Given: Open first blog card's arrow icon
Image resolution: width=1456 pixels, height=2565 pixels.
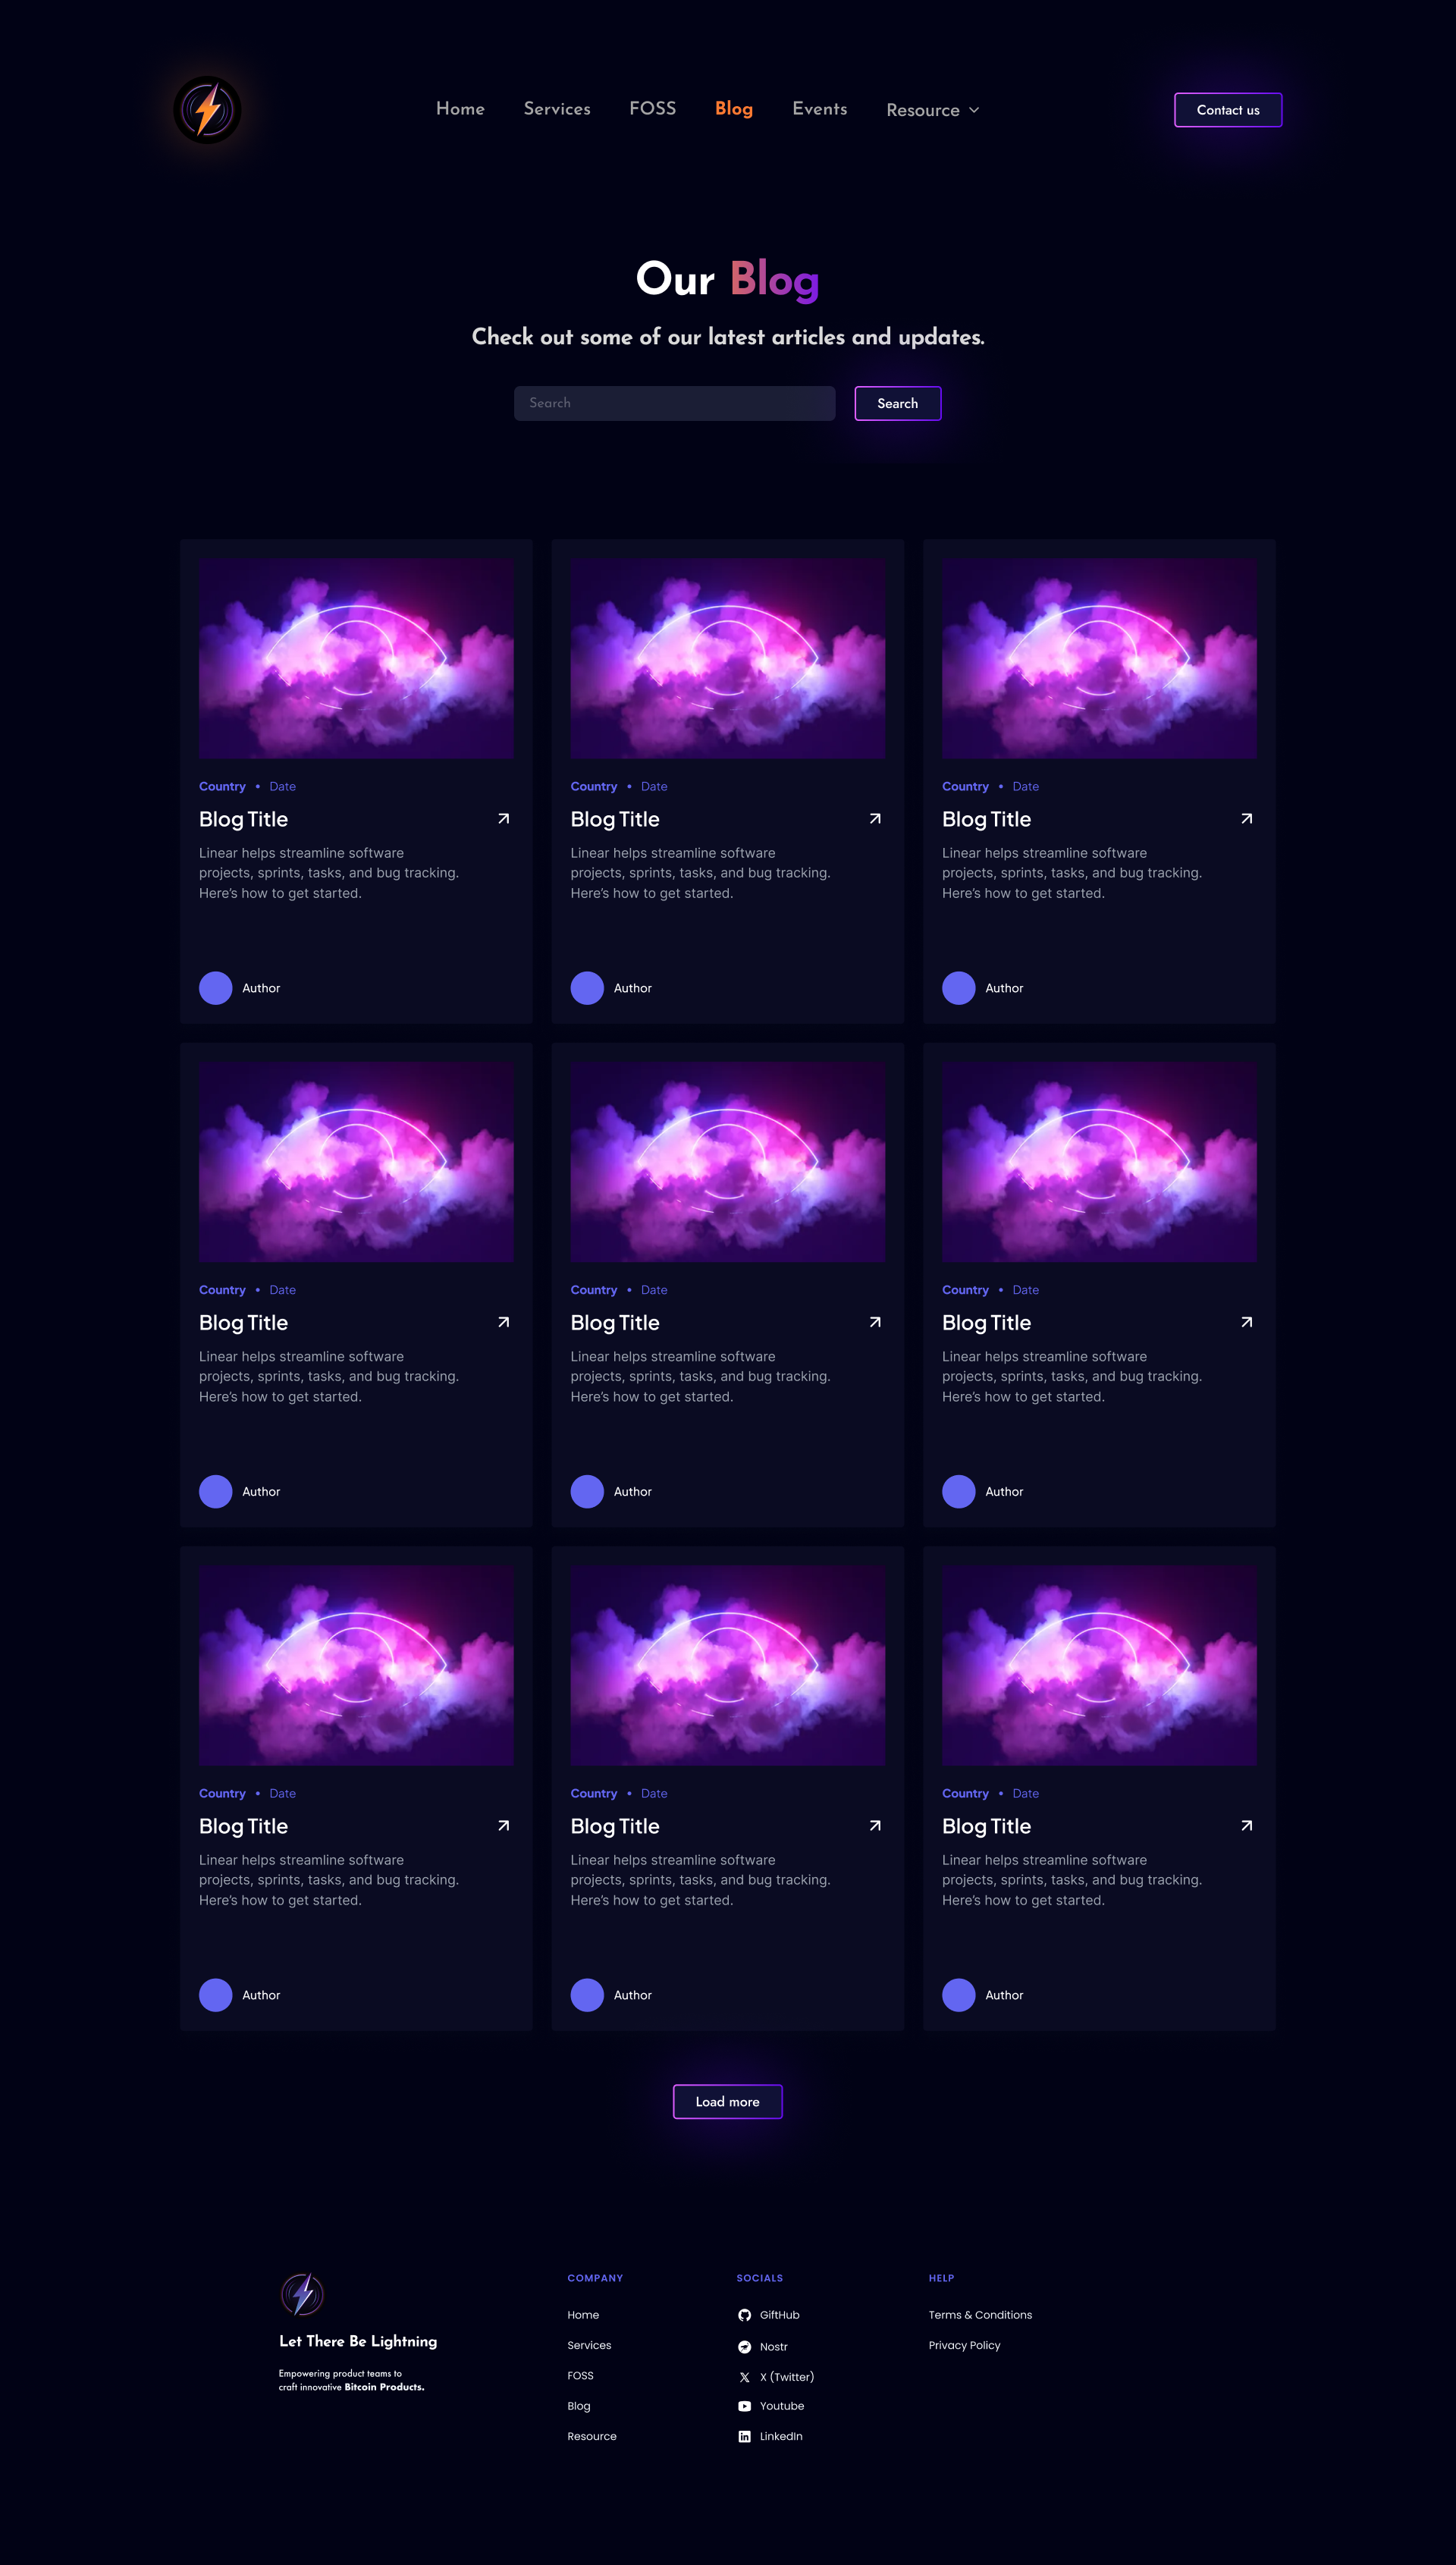Looking at the screenshot, I should tap(504, 819).
